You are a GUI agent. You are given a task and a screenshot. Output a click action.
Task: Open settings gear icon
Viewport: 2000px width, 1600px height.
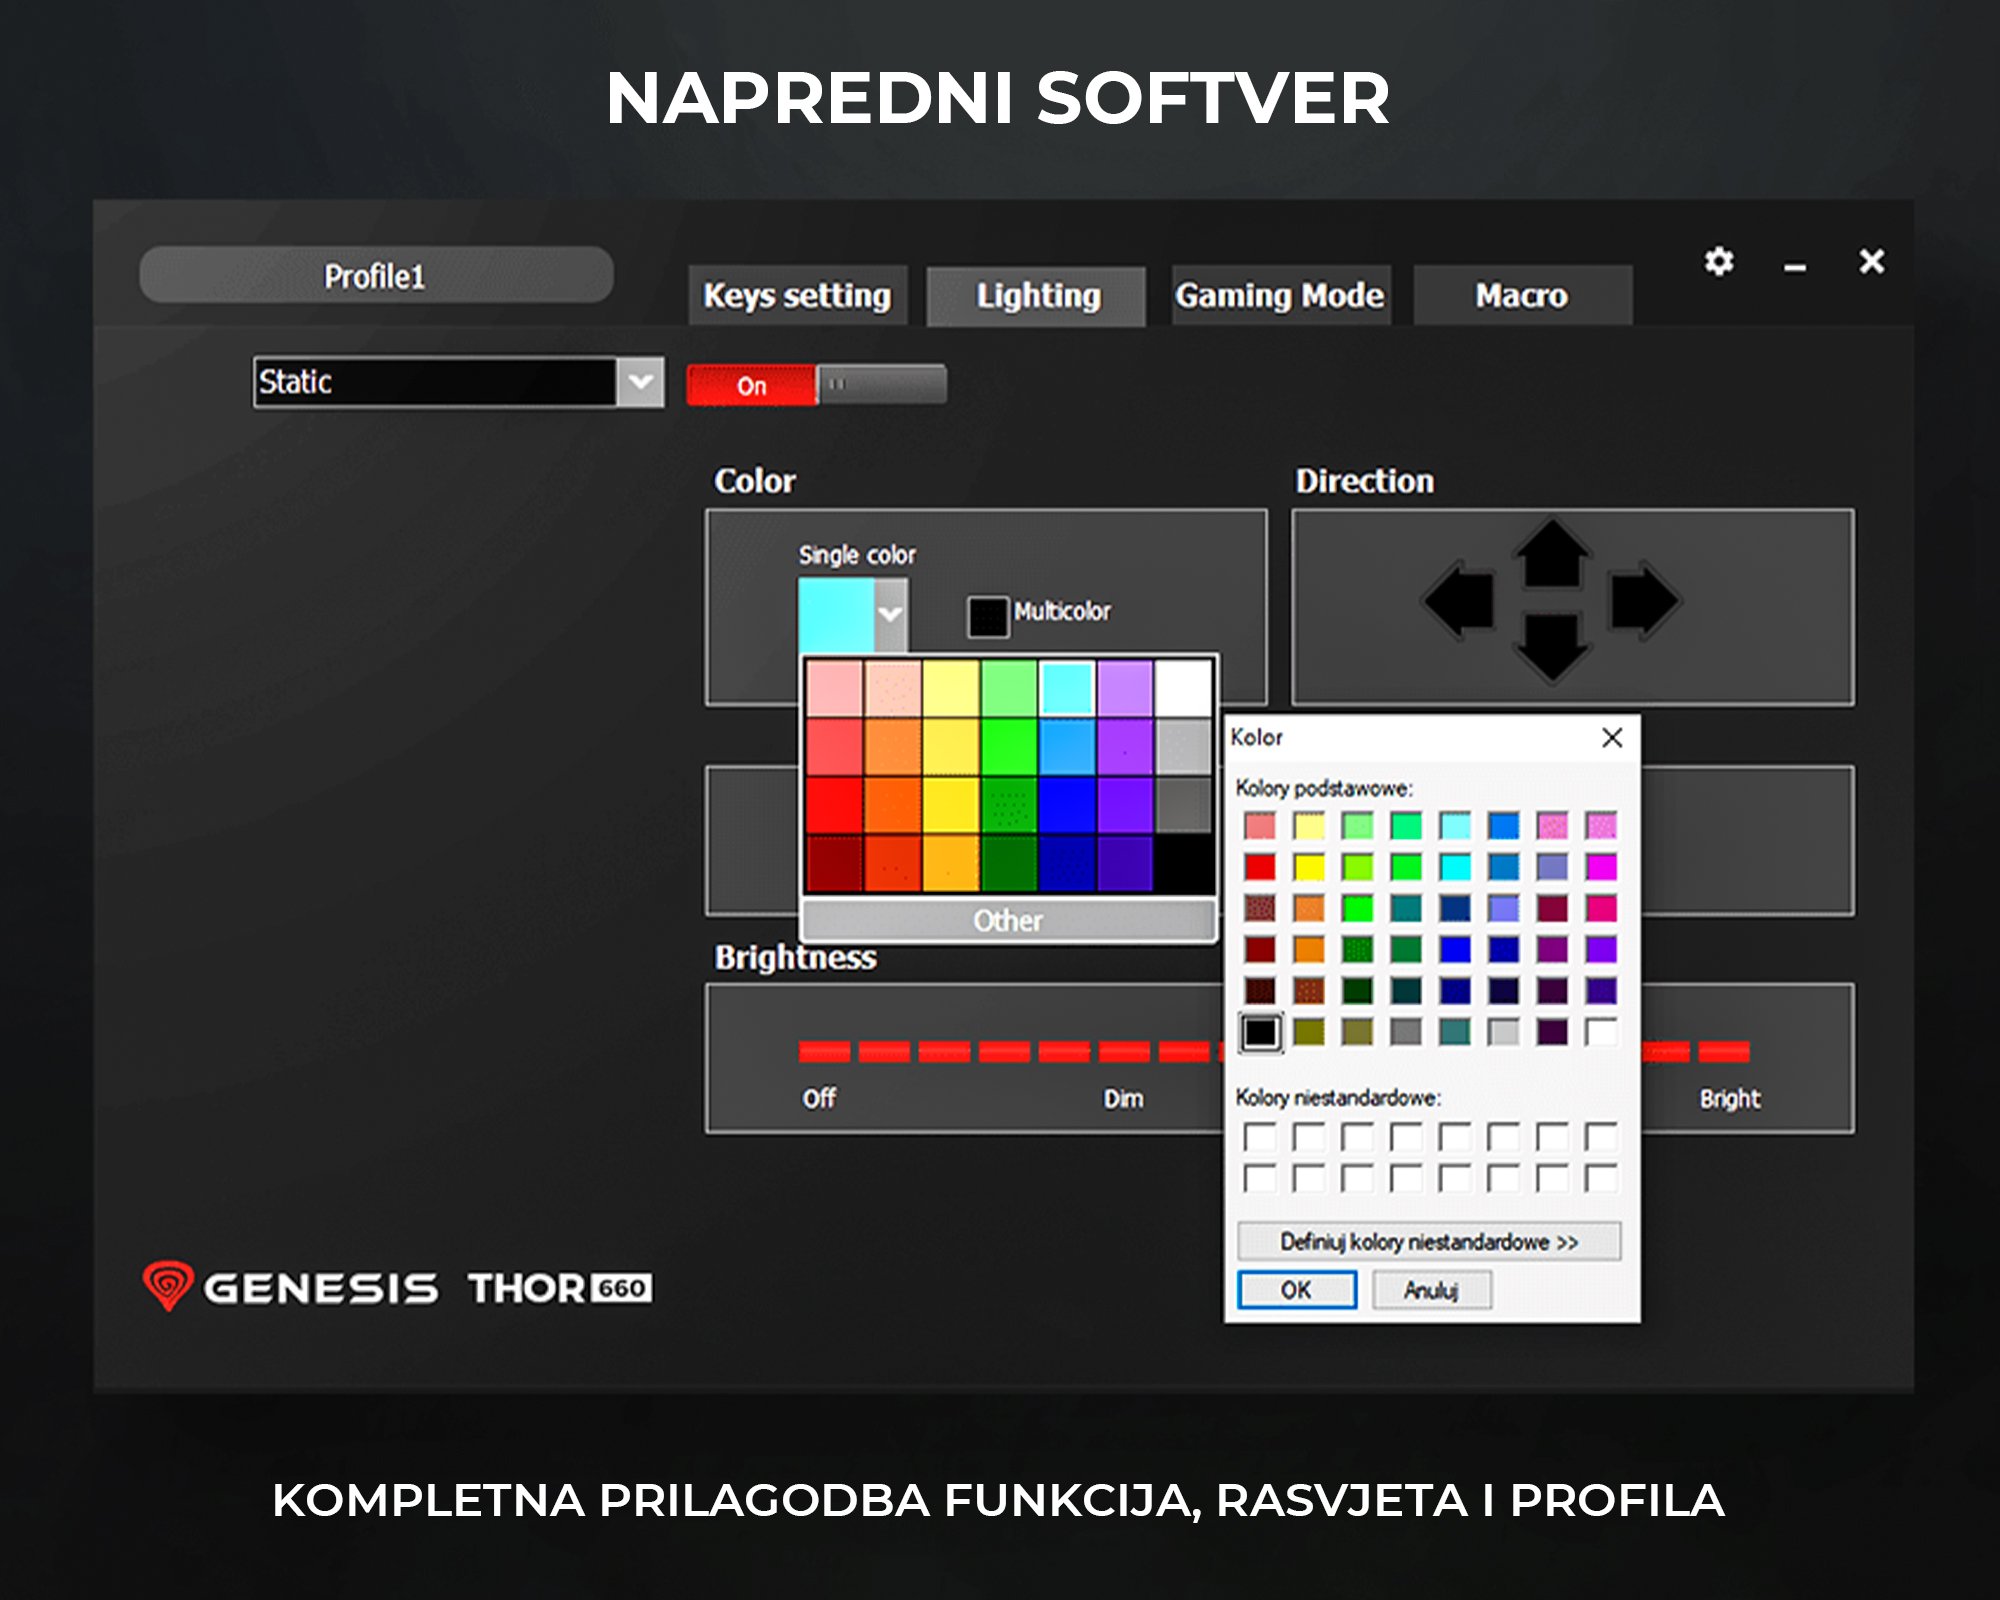(1718, 262)
